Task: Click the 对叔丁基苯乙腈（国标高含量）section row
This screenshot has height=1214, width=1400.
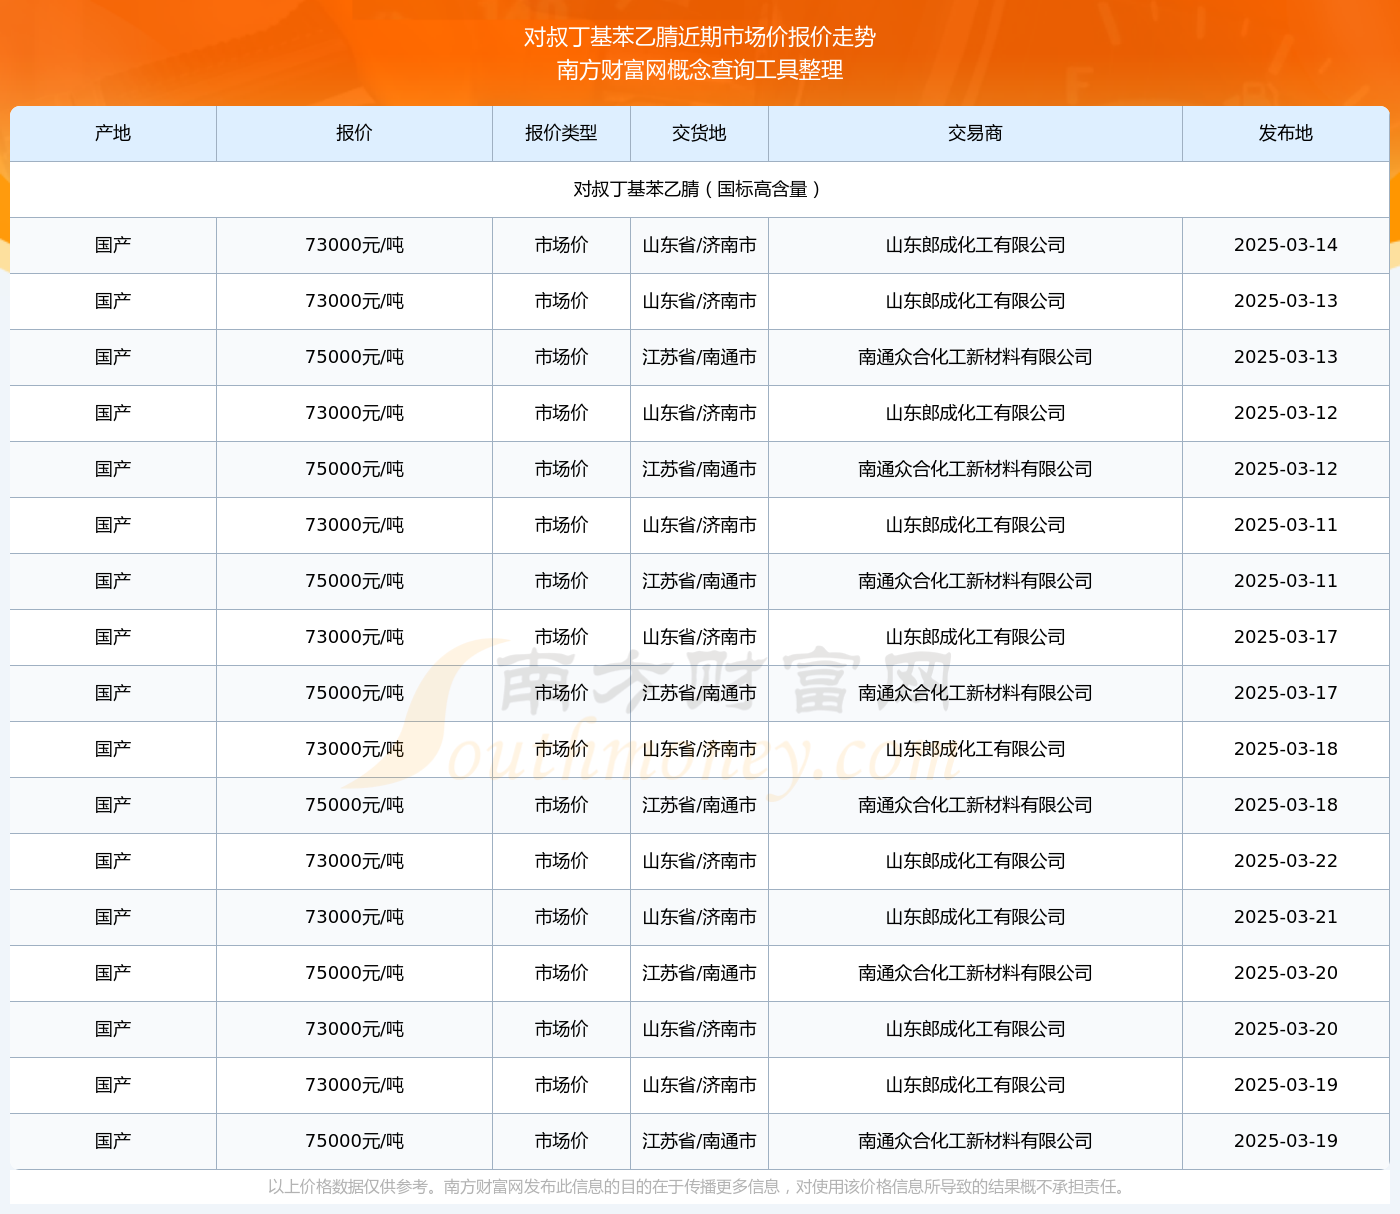Action: pos(699,189)
